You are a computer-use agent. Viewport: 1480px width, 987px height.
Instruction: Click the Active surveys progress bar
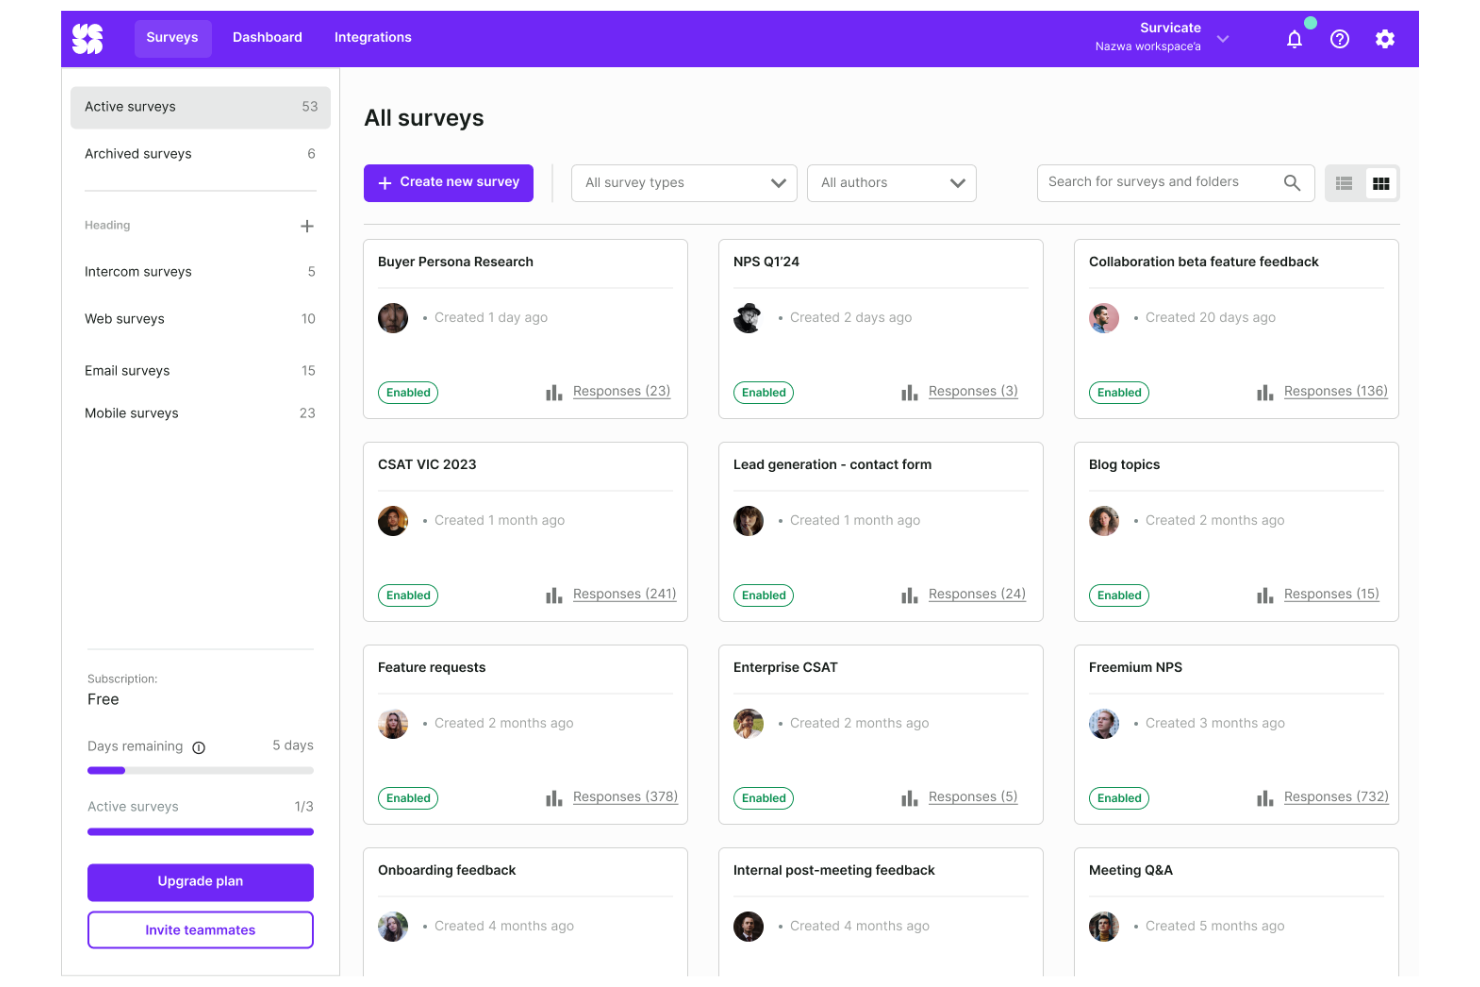coord(200,831)
